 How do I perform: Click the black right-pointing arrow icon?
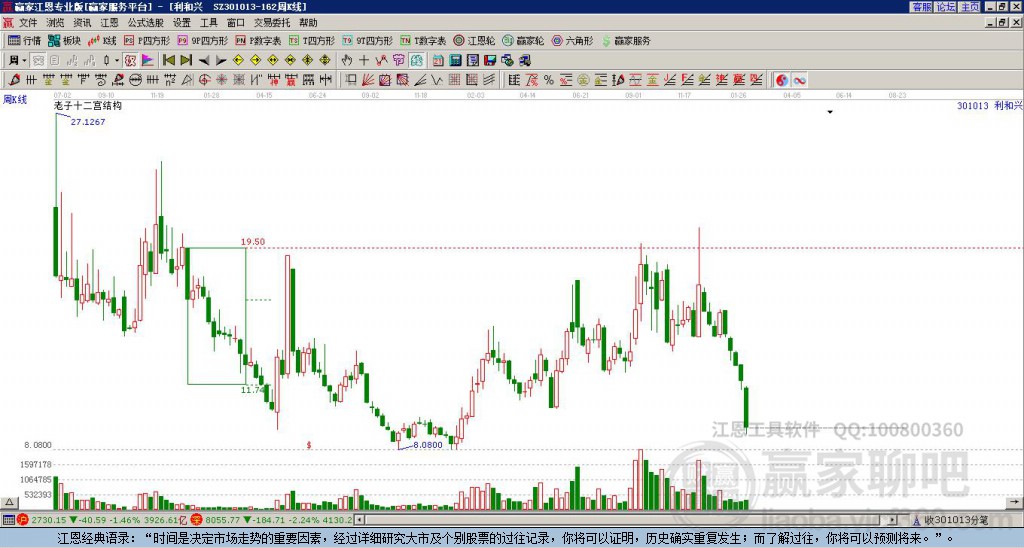coord(221,60)
